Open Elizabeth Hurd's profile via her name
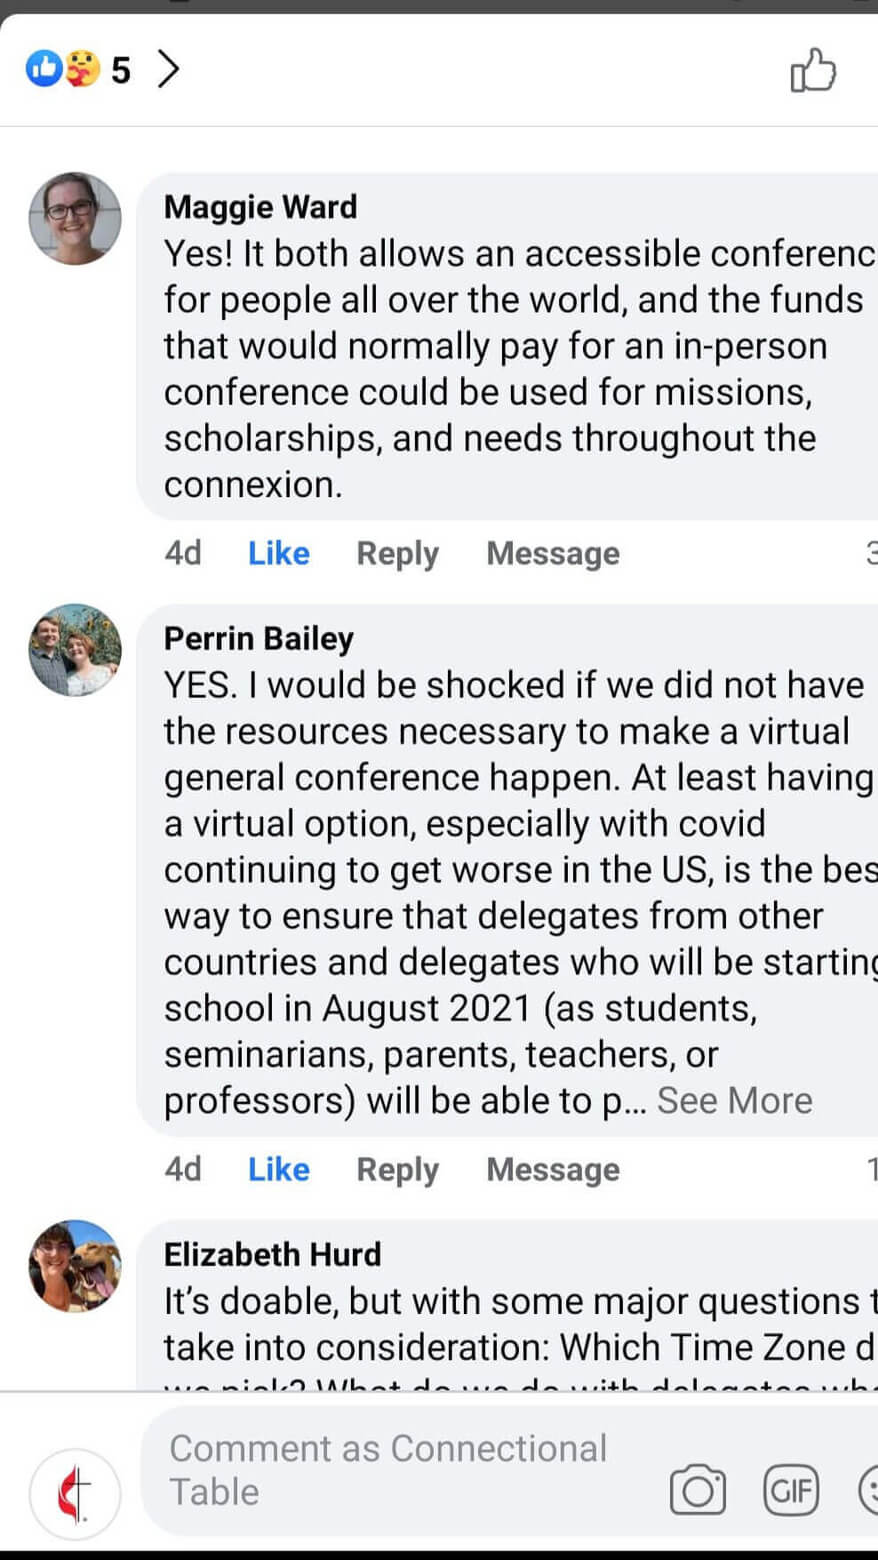 (272, 1254)
